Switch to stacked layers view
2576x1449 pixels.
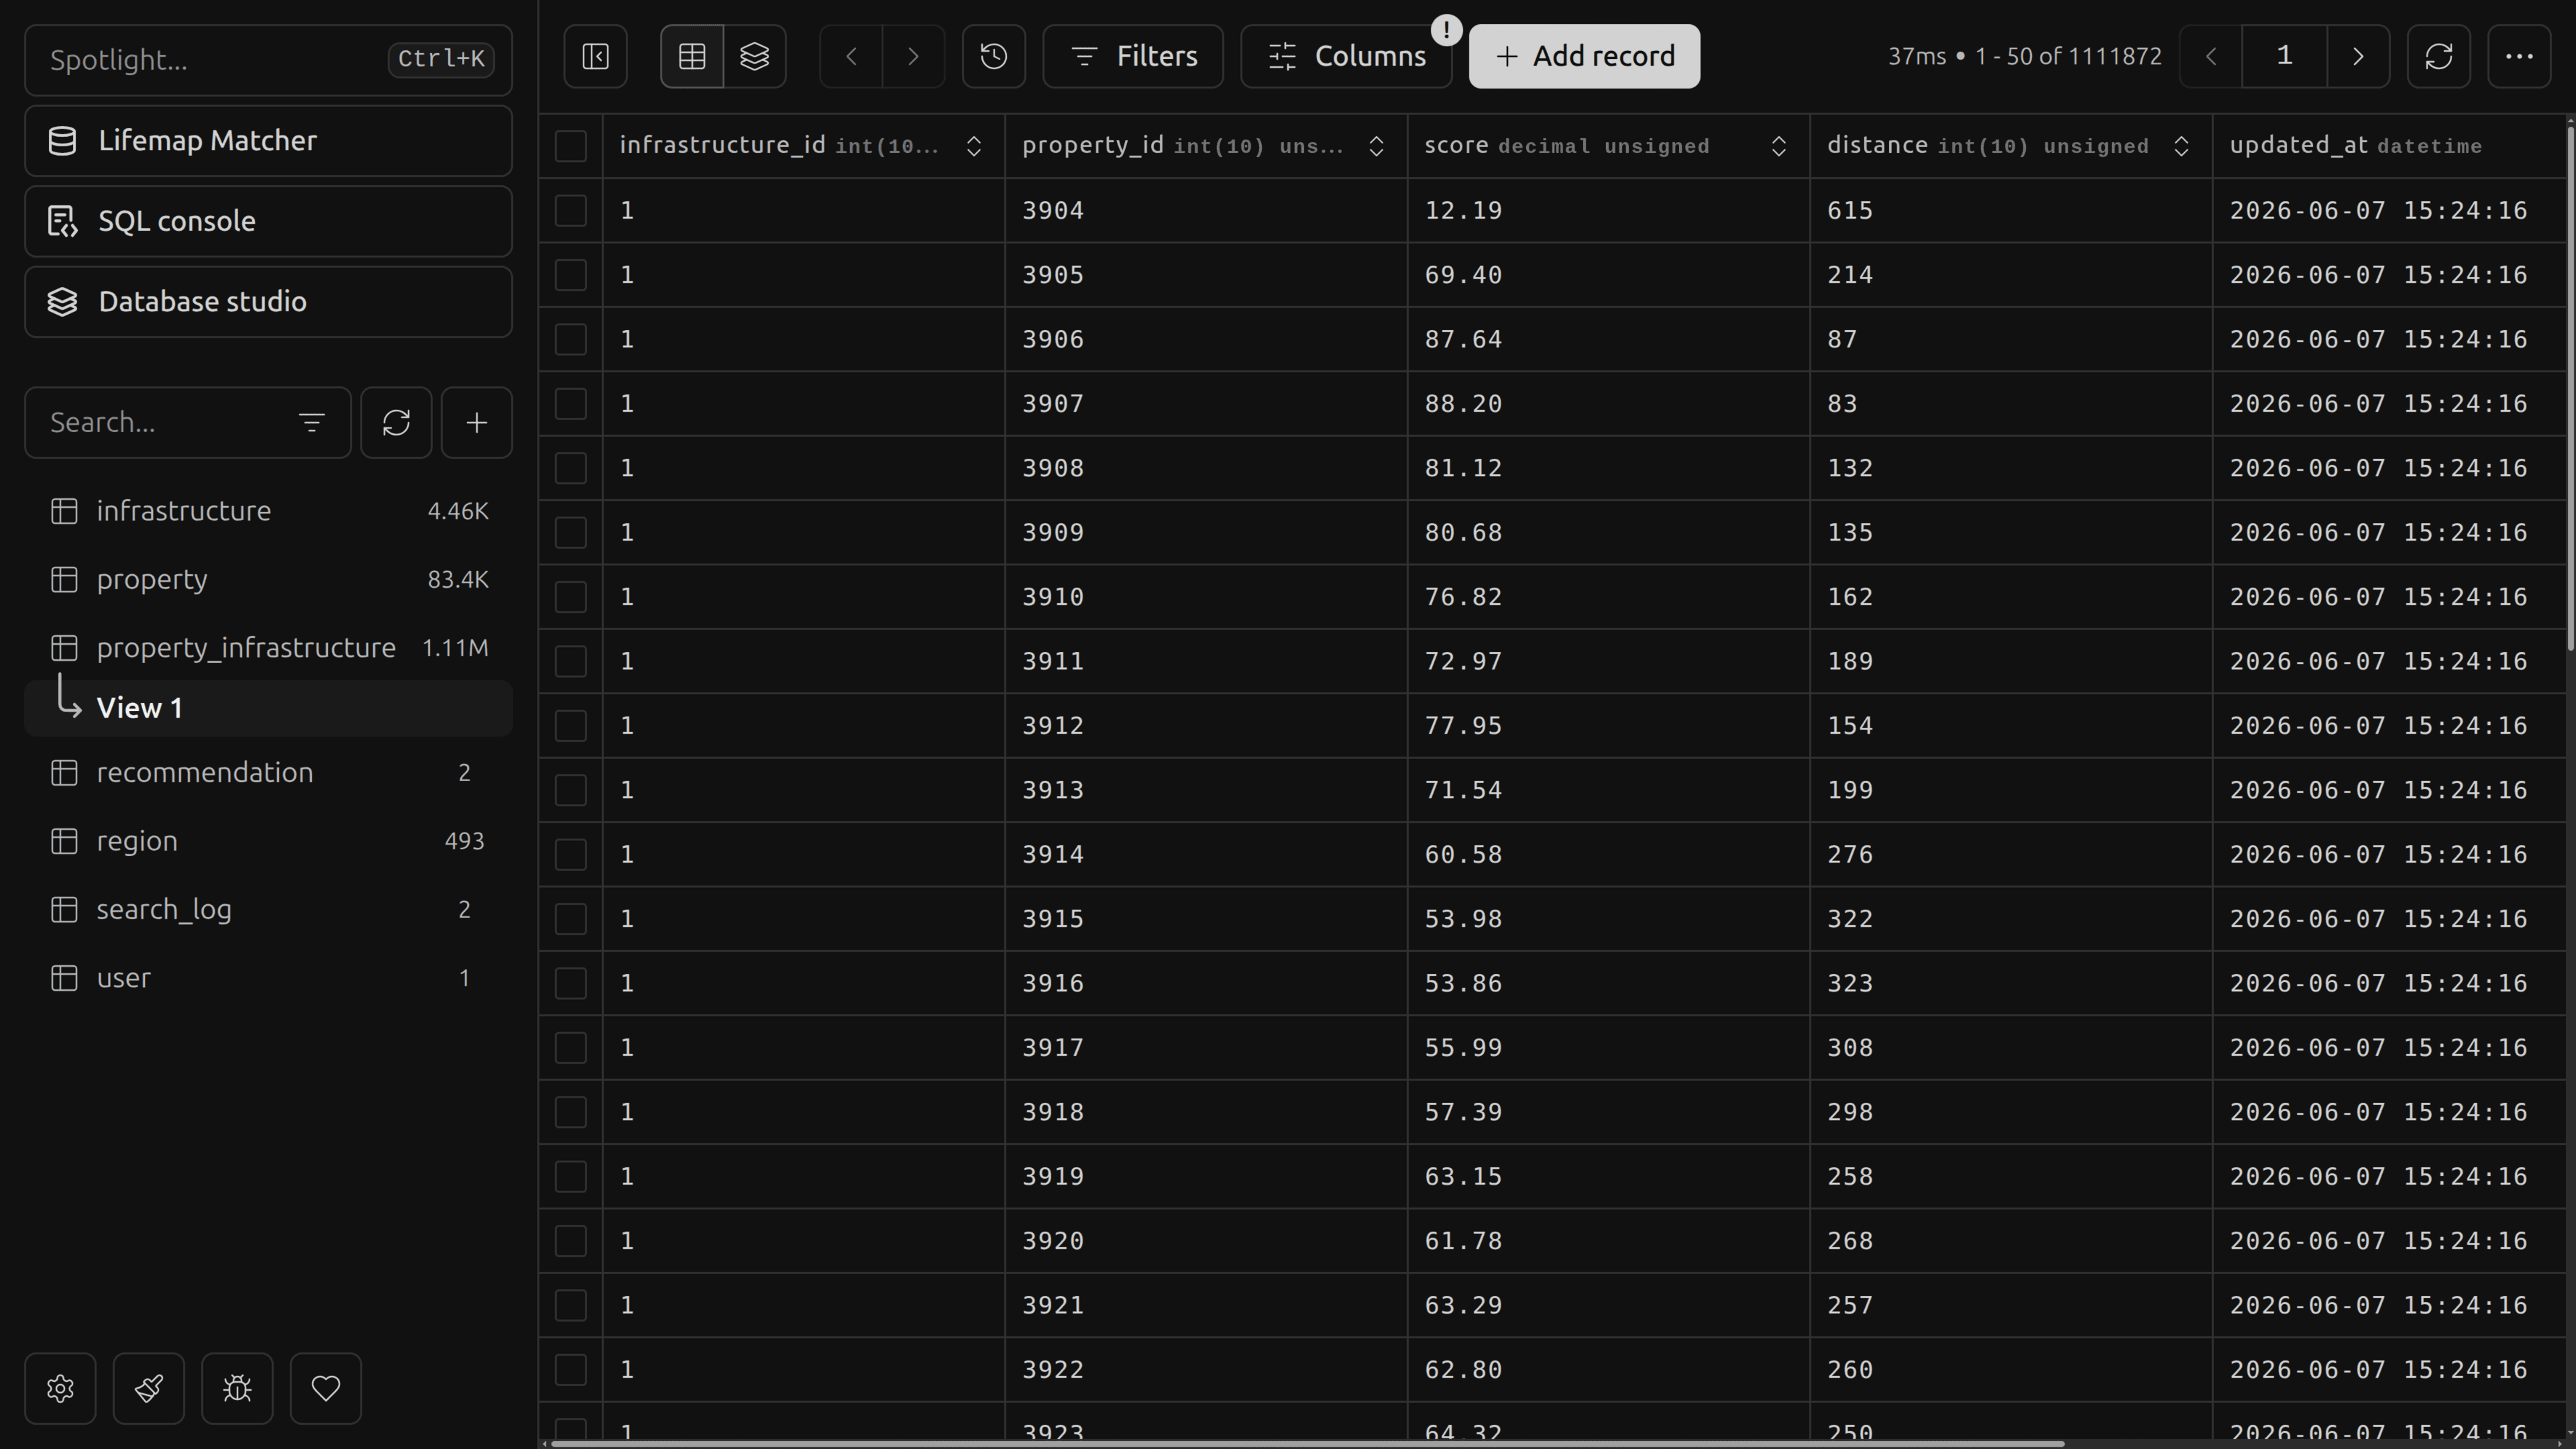[x=755, y=56]
